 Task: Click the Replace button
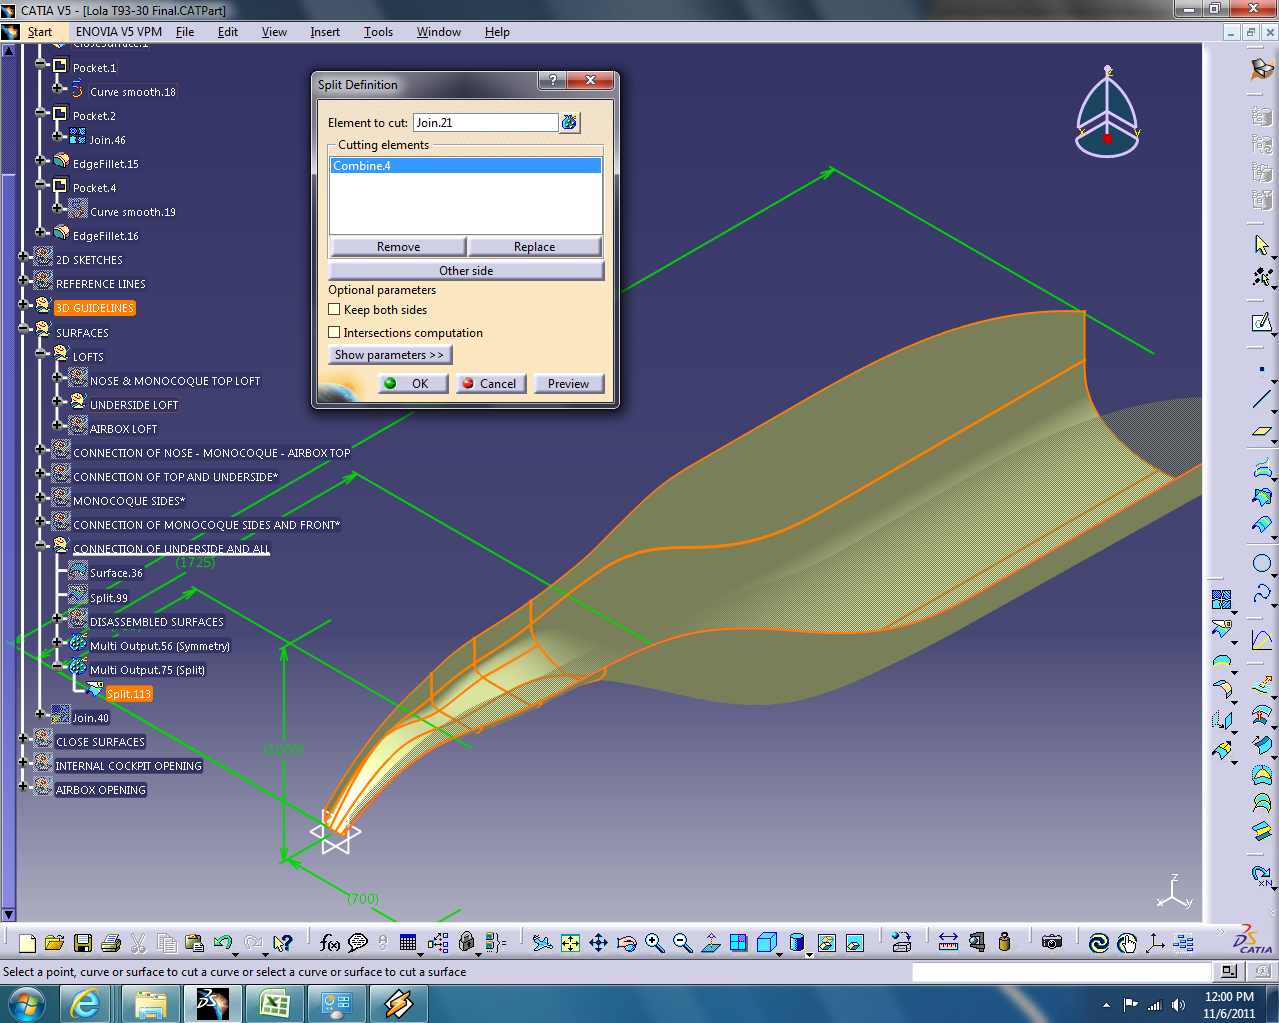coord(535,247)
